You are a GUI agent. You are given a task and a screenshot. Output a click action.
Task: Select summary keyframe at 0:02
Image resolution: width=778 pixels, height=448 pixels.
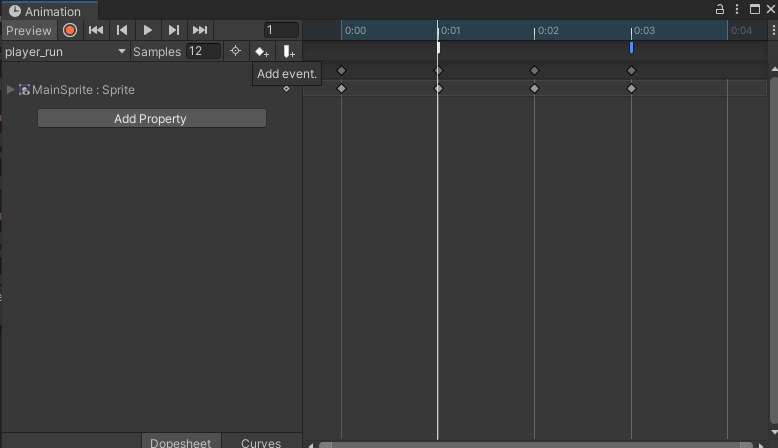click(534, 70)
